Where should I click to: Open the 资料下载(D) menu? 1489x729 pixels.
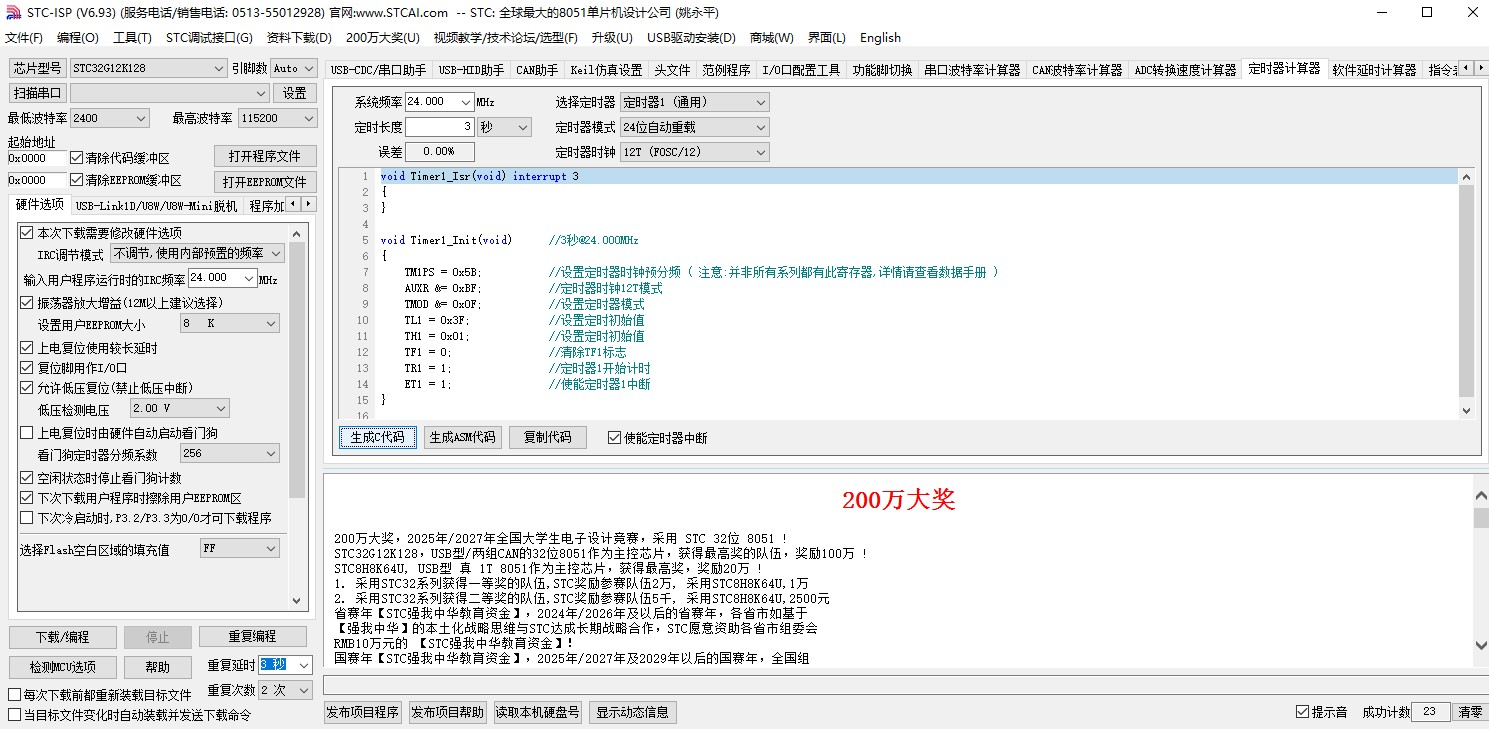pyautogui.click(x=299, y=38)
